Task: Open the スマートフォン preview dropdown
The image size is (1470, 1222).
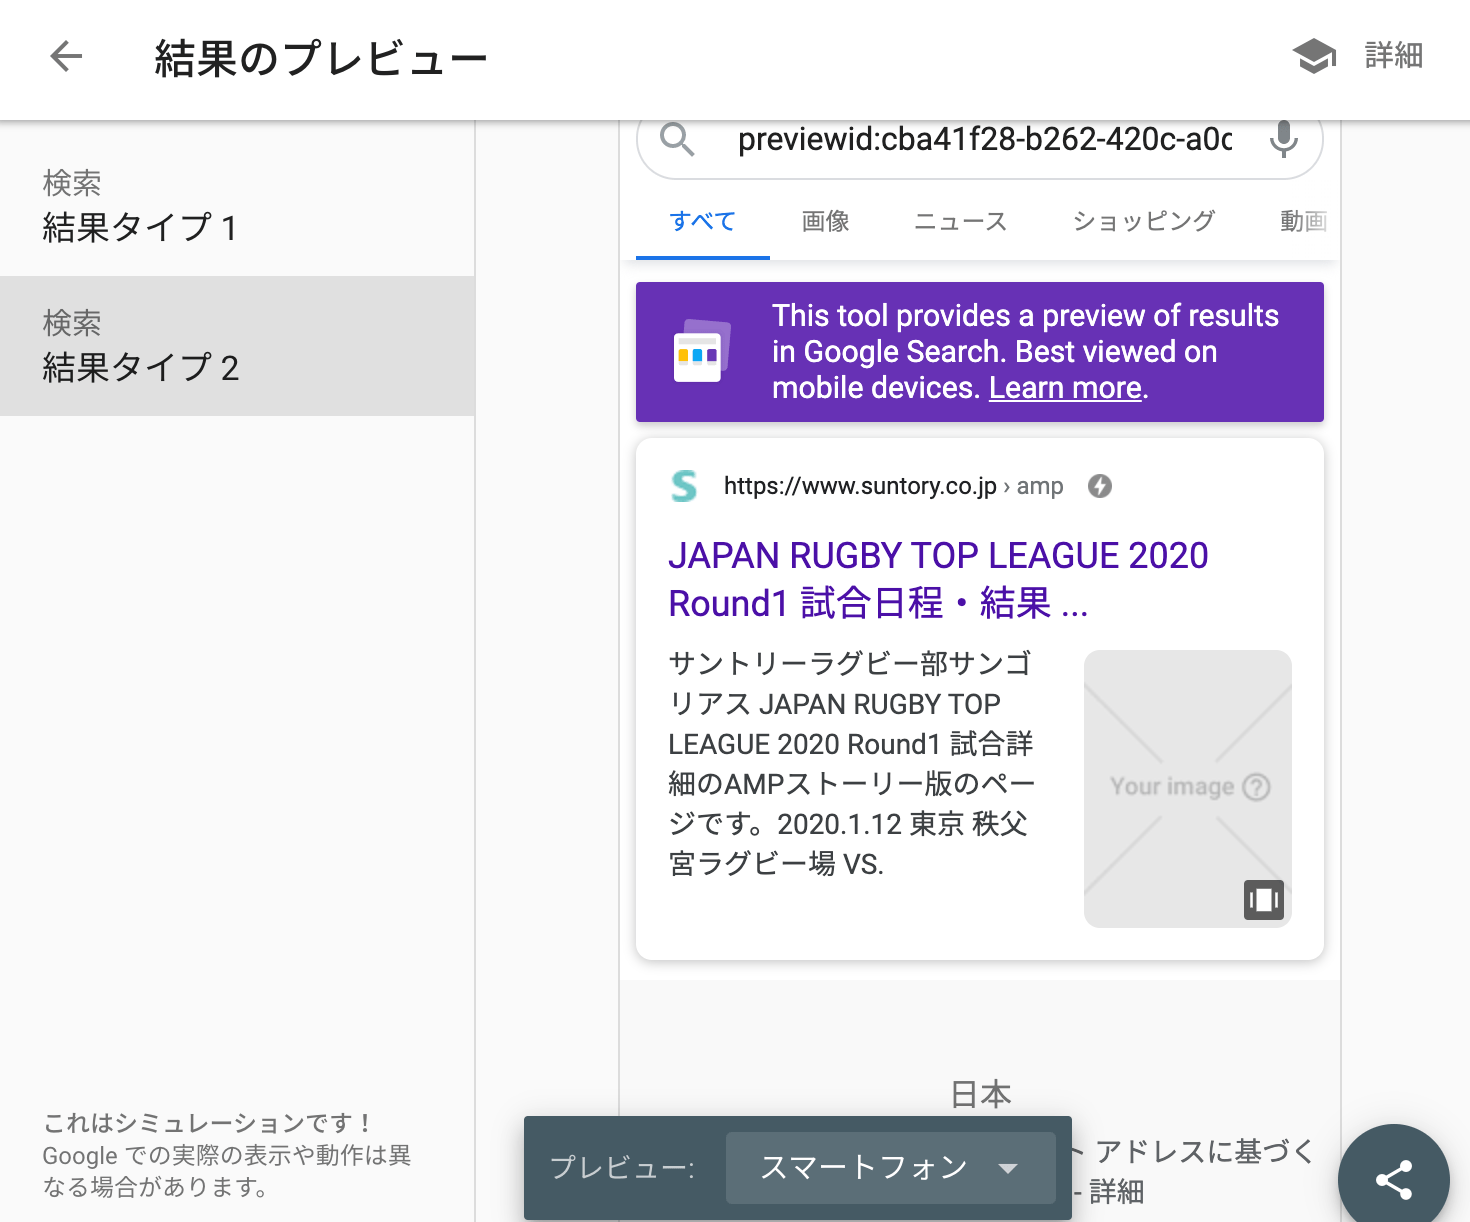Action: point(890,1167)
